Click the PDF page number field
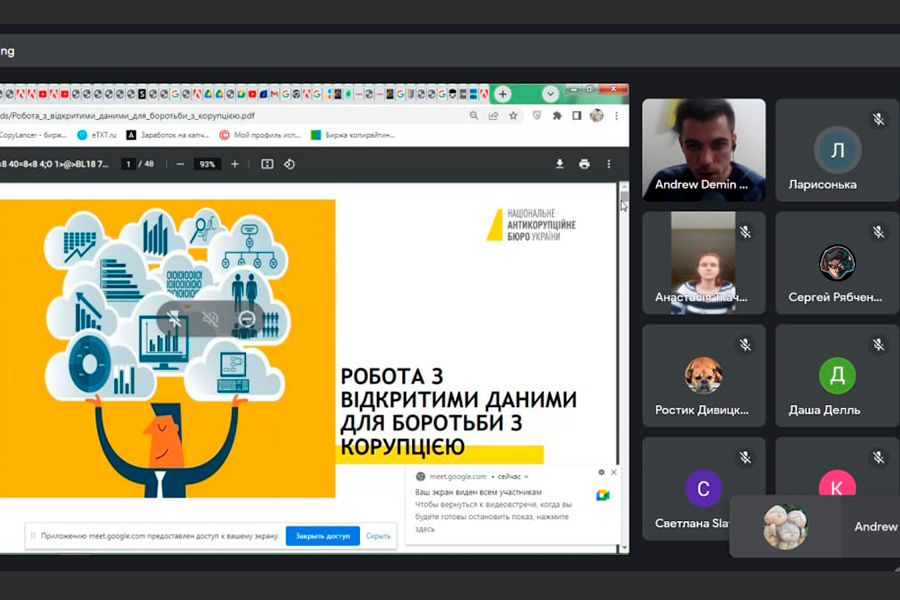 tap(129, 164)
